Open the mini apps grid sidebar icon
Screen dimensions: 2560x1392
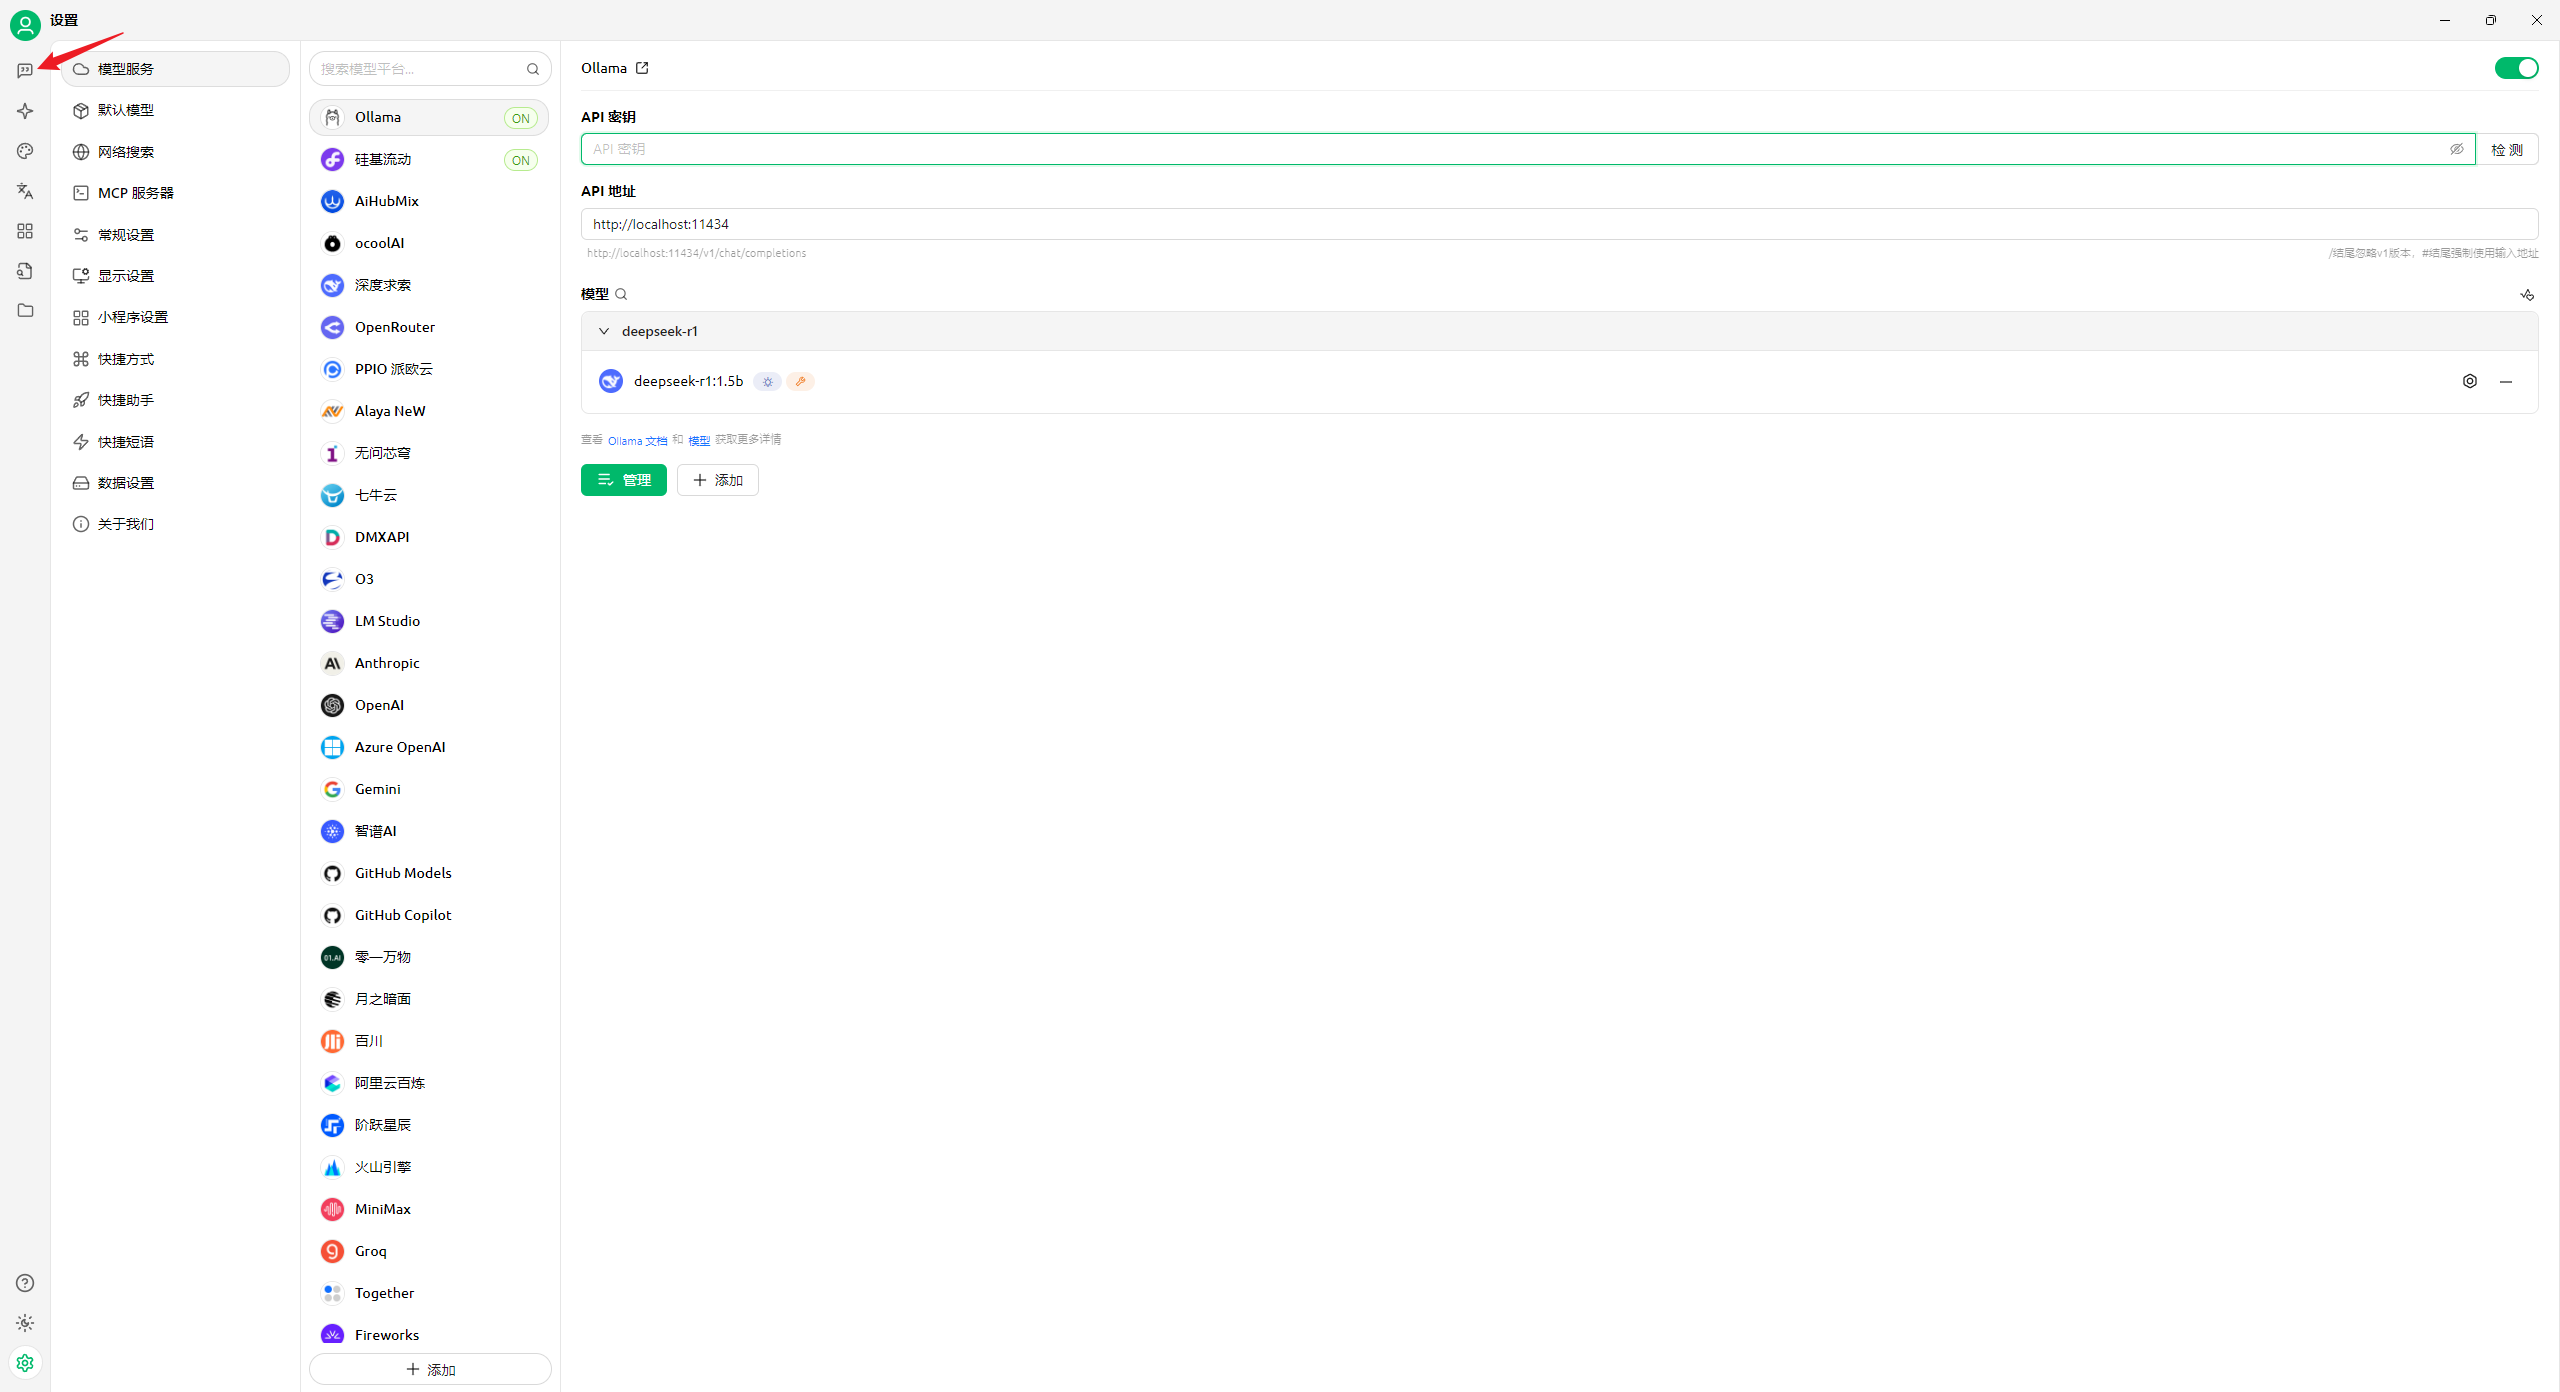(25, 231)
